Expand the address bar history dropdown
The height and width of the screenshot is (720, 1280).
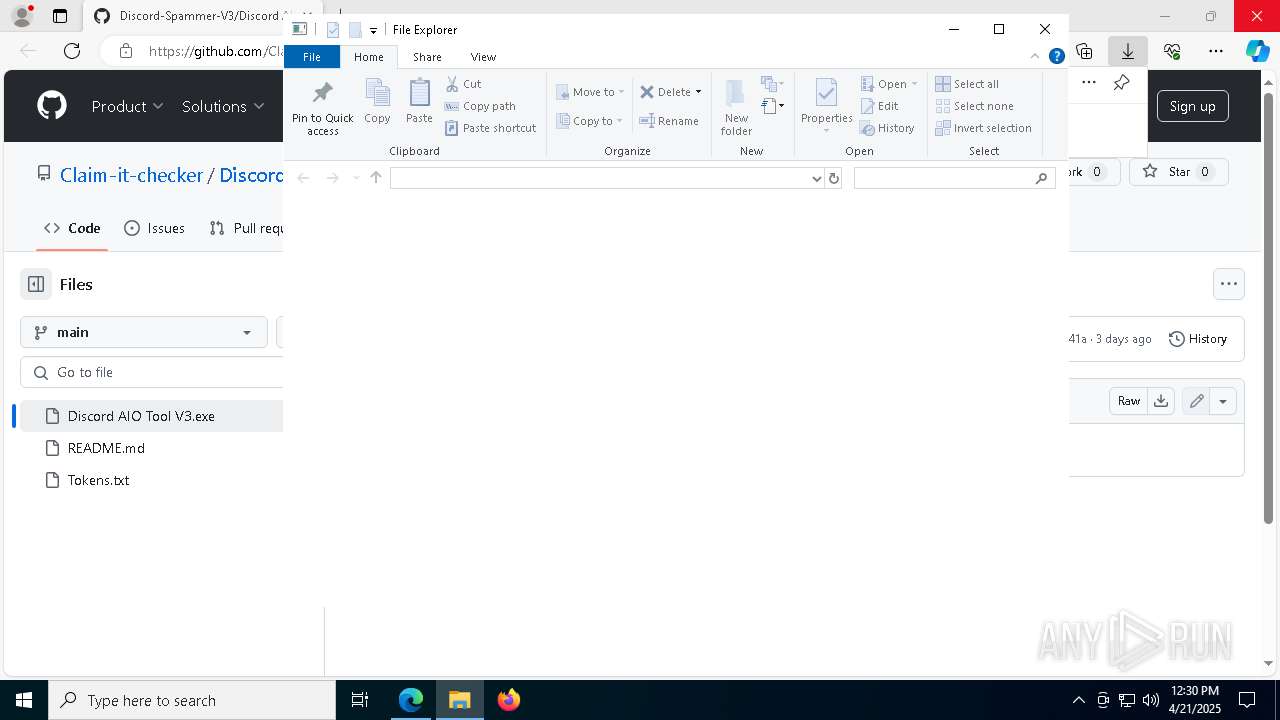818,178
